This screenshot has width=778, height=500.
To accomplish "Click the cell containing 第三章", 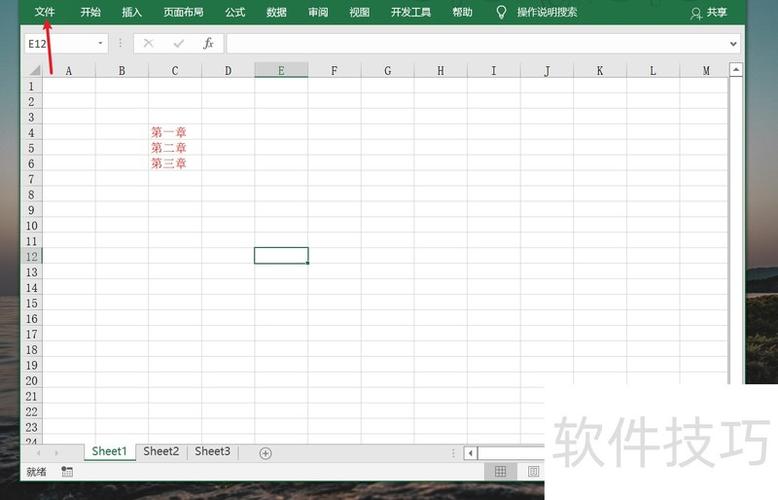I will click(175, 163).
